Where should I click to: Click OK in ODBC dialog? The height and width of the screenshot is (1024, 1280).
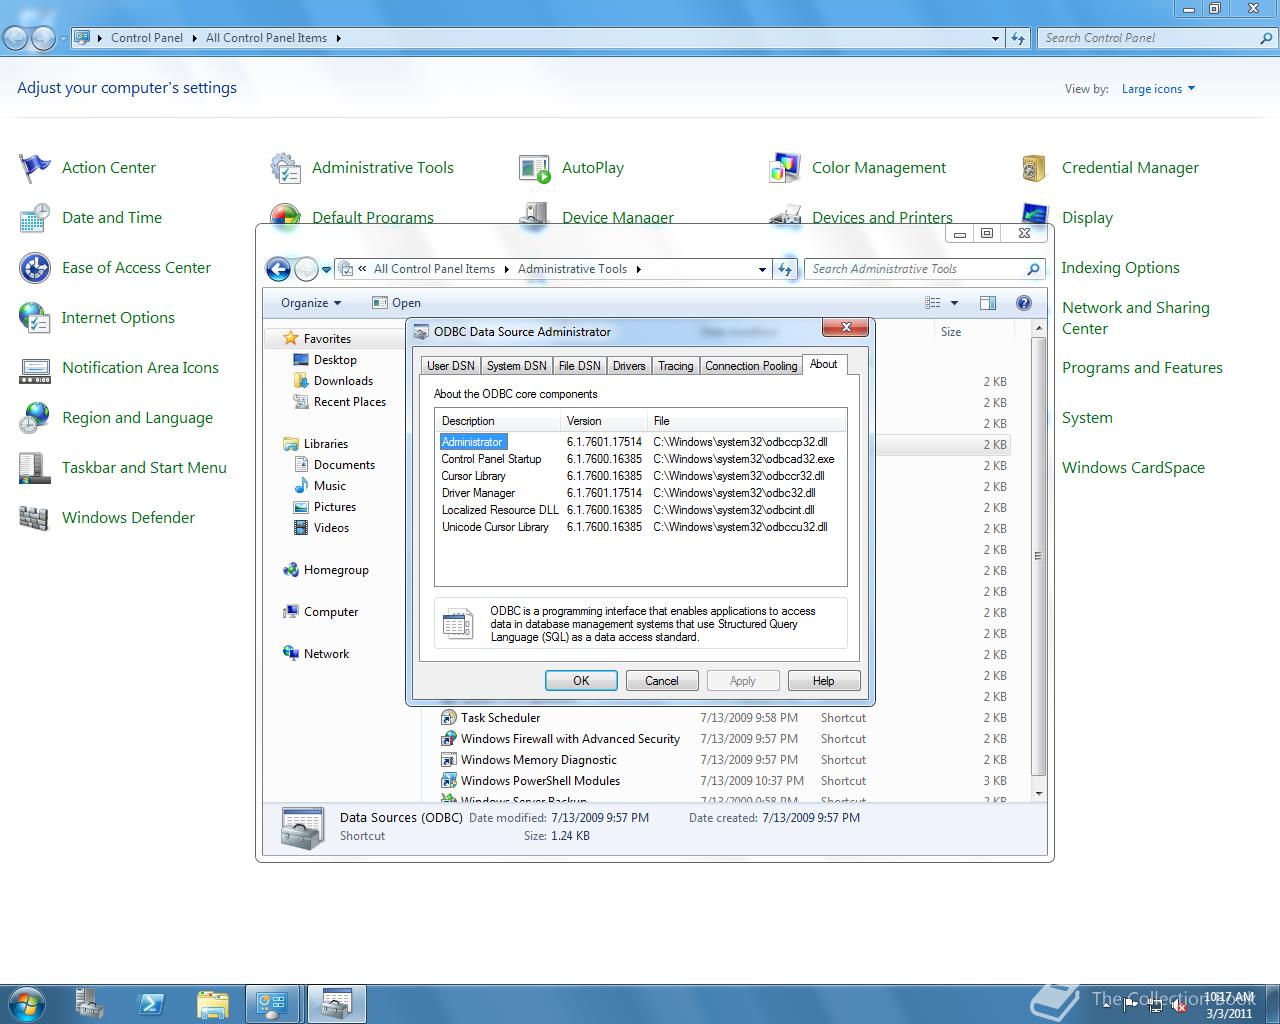click(x=581, y=681)
